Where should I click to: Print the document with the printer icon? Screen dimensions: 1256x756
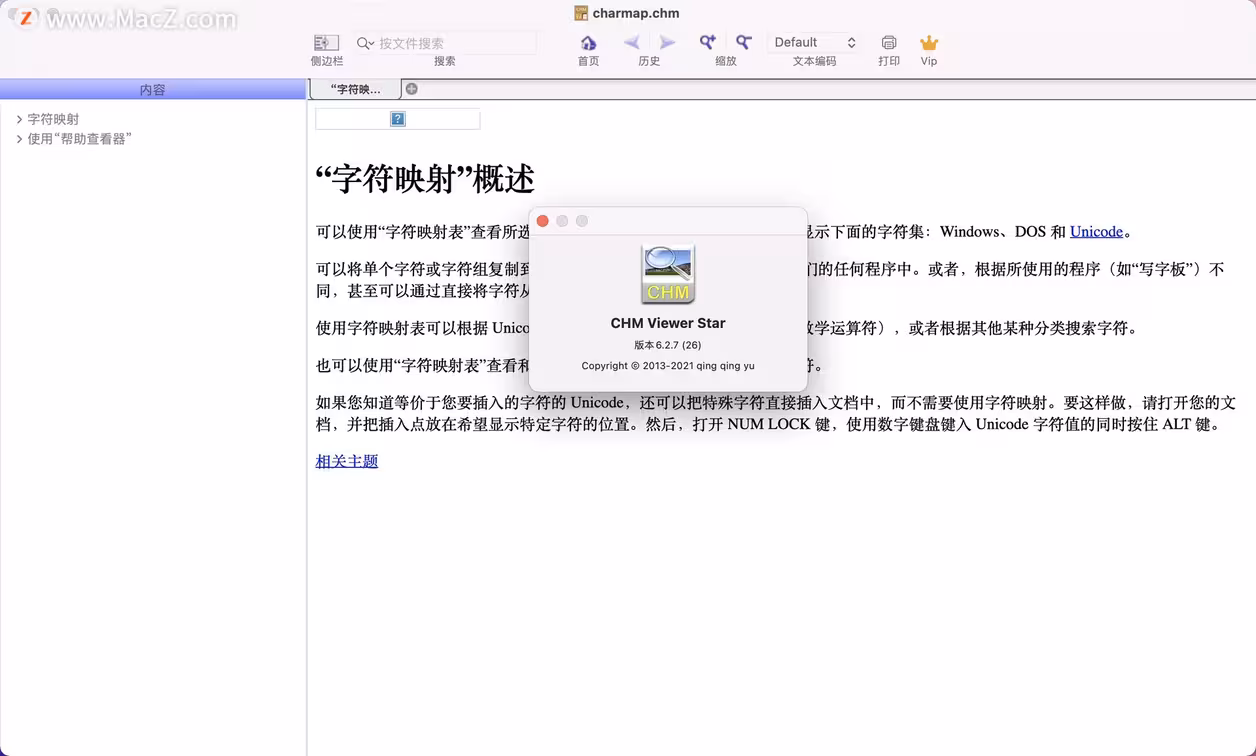[x=889, y=43]
